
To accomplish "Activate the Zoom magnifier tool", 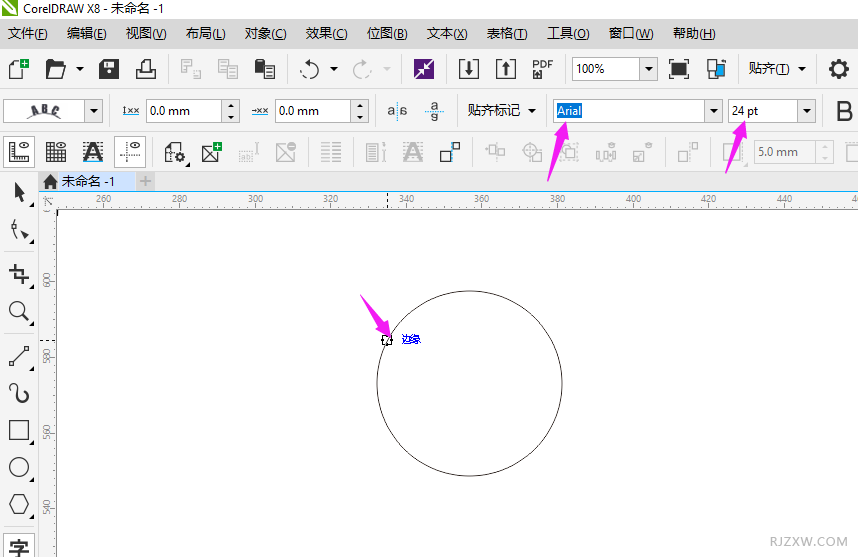I will coord(19,312).
